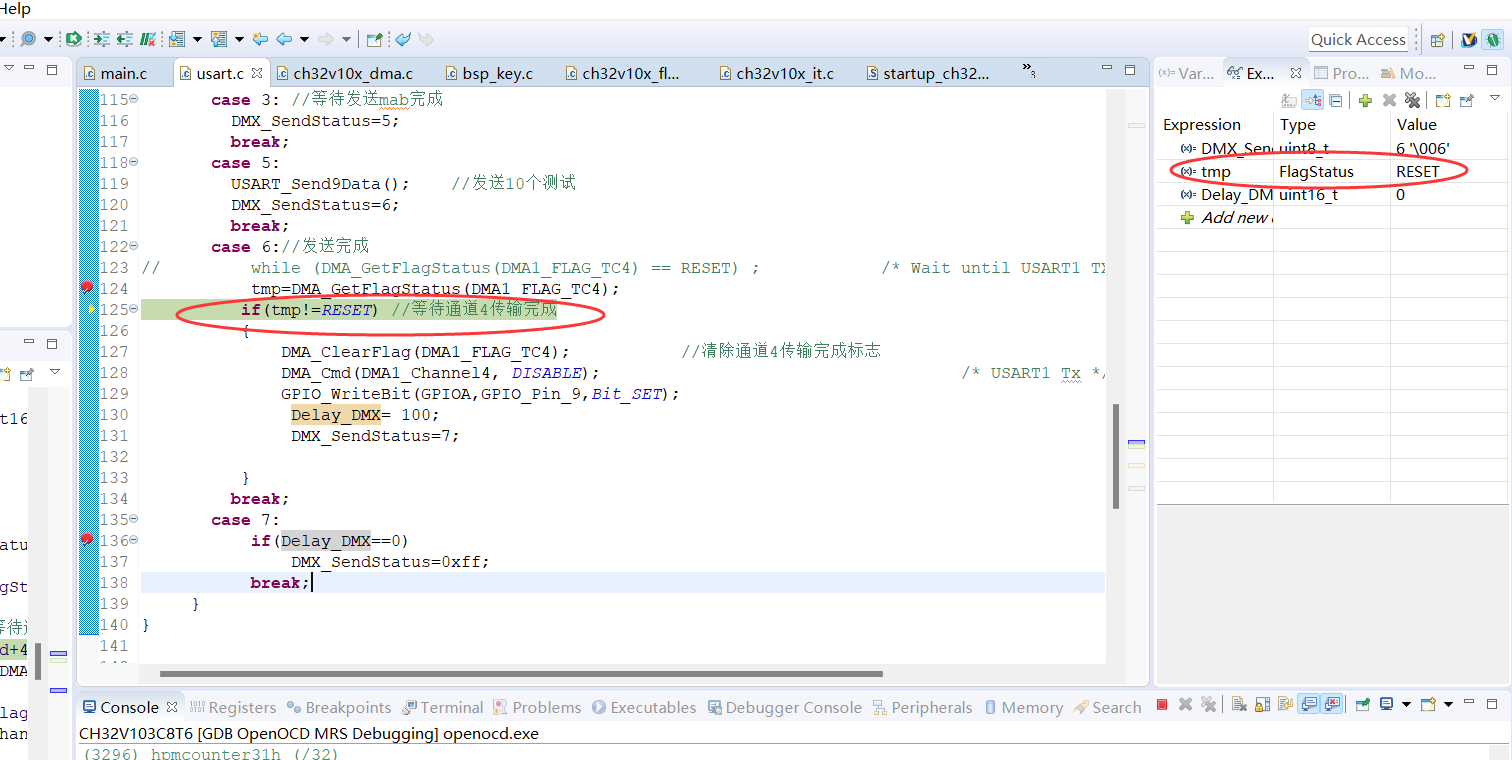This screenshot has height=760, width=1512.
Task: Open the Variables view tab
Action: click(x=1187, y=73)
